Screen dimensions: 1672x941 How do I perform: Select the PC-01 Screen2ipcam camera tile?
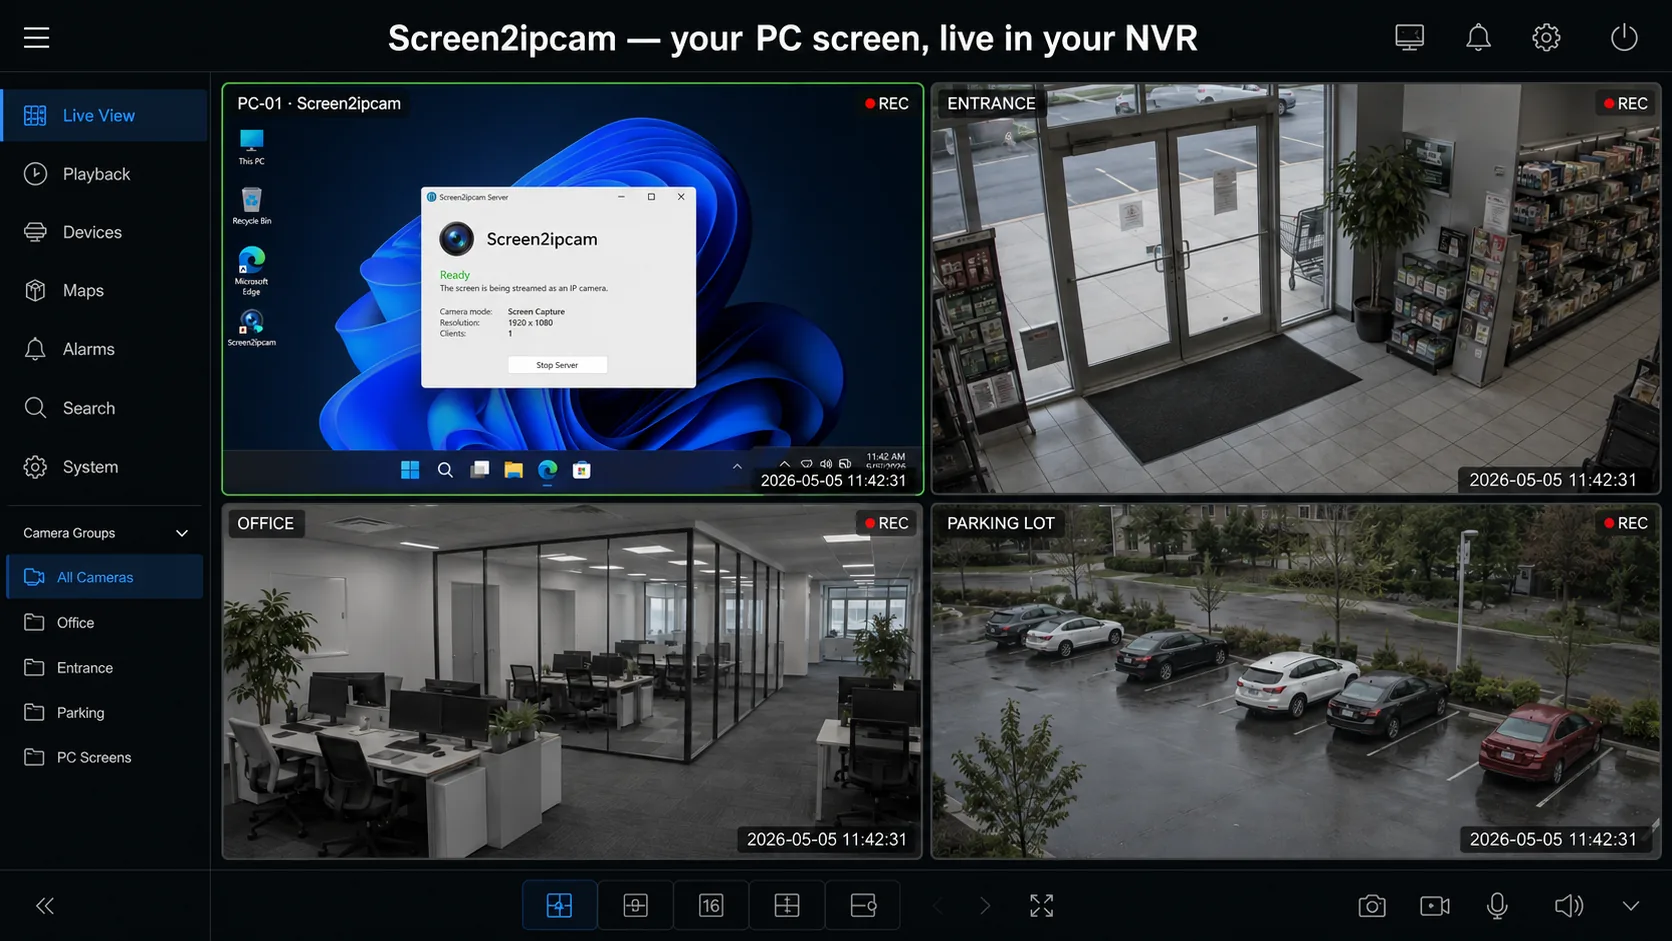(x=572, y=289)
